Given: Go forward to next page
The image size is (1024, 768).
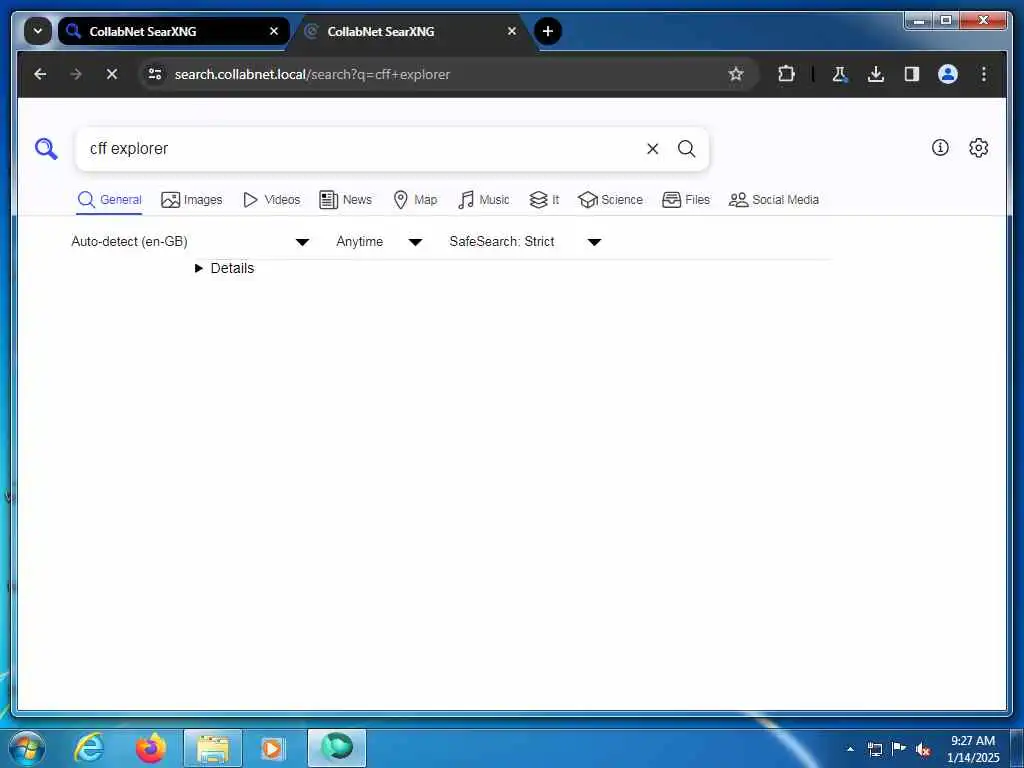Looking at the screenshot, I should [76, 74].
